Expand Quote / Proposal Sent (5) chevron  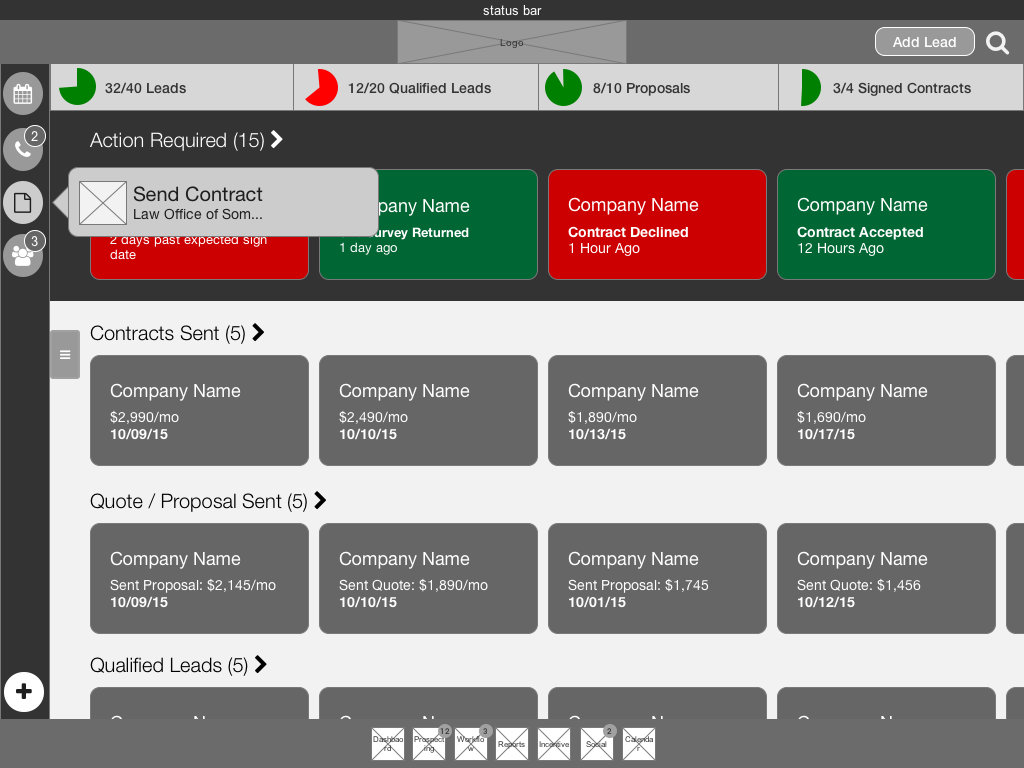click(320, 500)
